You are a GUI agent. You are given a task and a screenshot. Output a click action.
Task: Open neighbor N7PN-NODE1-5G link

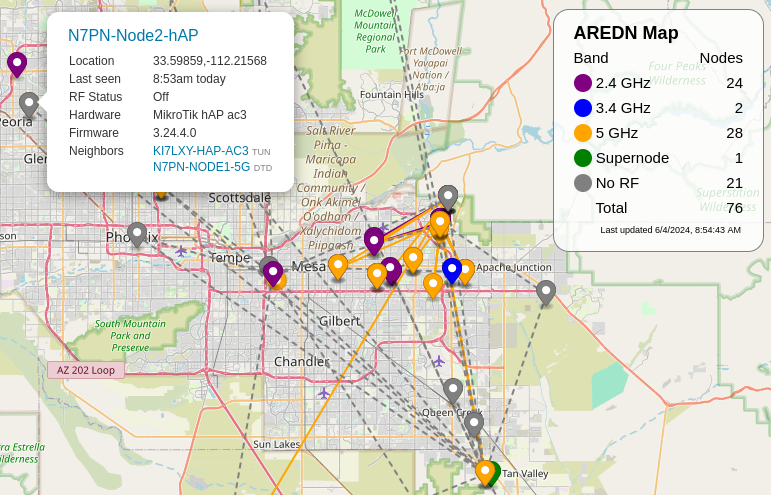tap(202, 167)
